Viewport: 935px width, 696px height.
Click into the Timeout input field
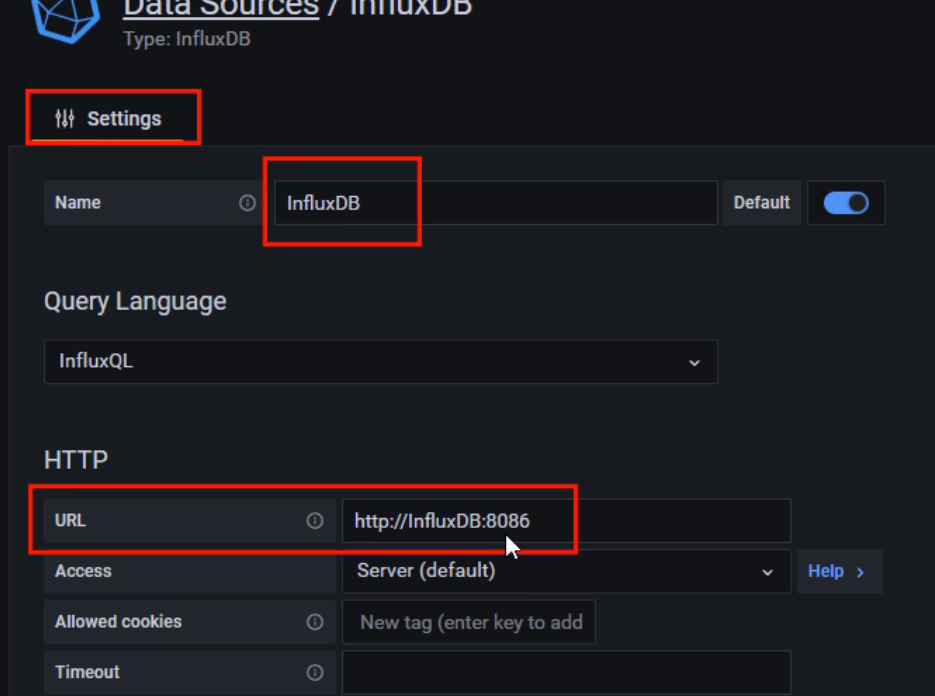pos(566,673)
